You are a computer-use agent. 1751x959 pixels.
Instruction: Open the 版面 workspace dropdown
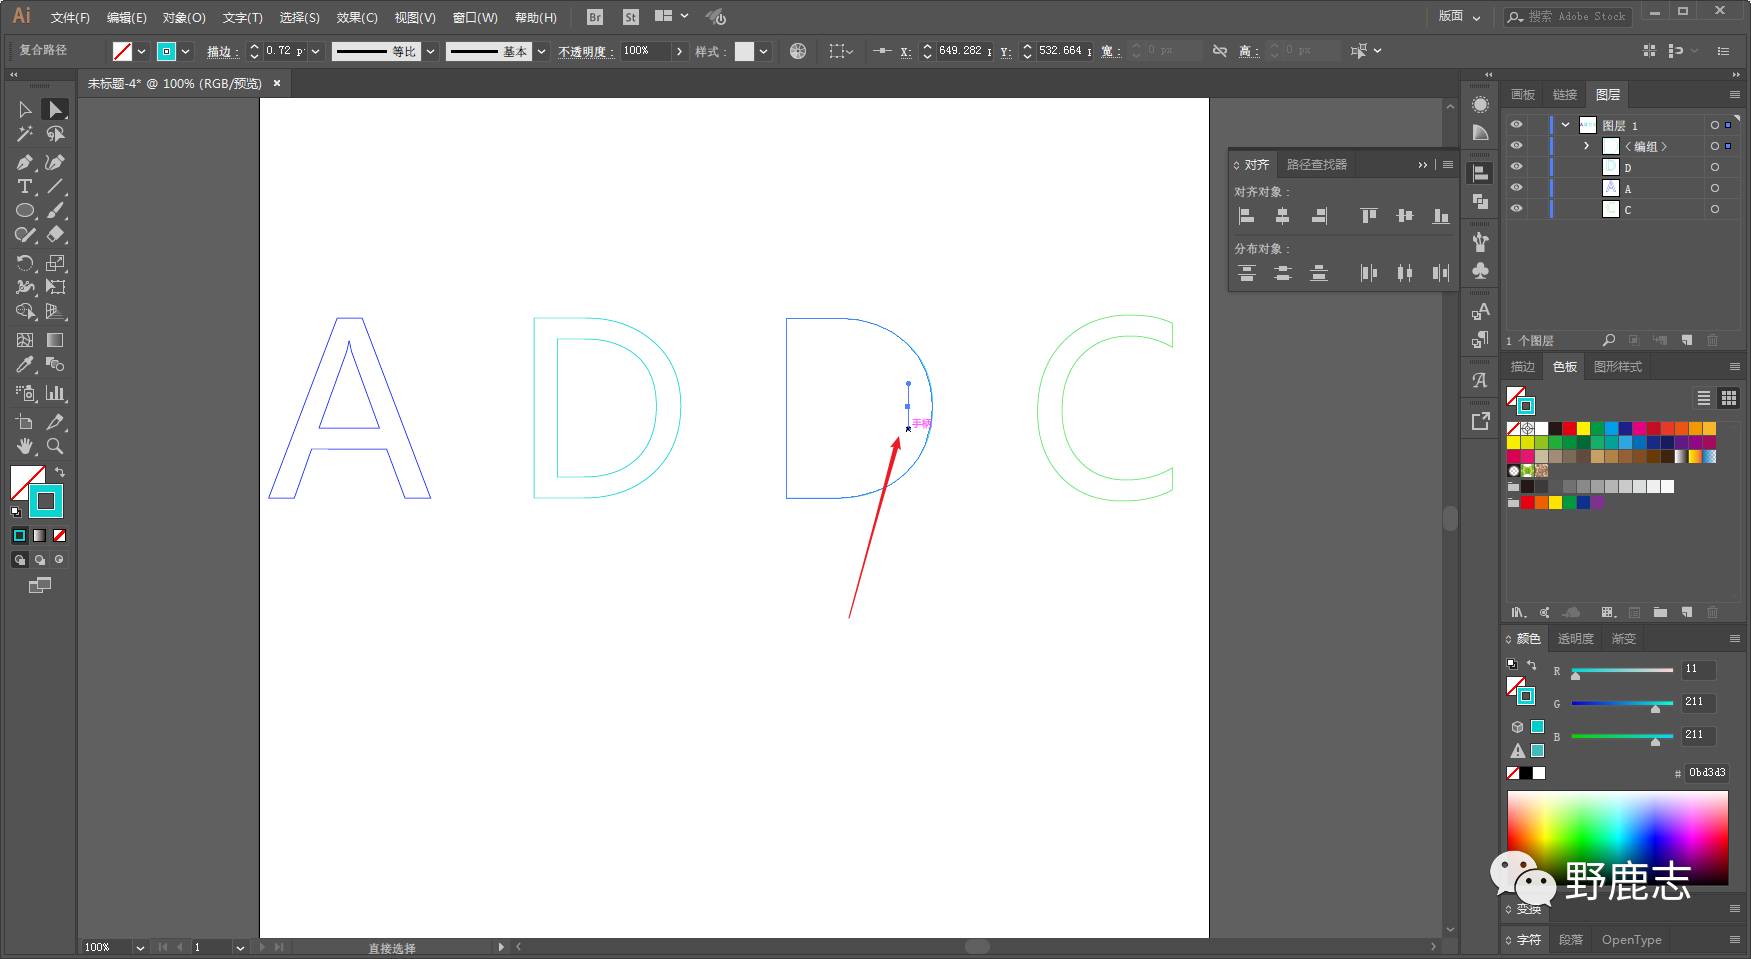[x=1459, y=16]
